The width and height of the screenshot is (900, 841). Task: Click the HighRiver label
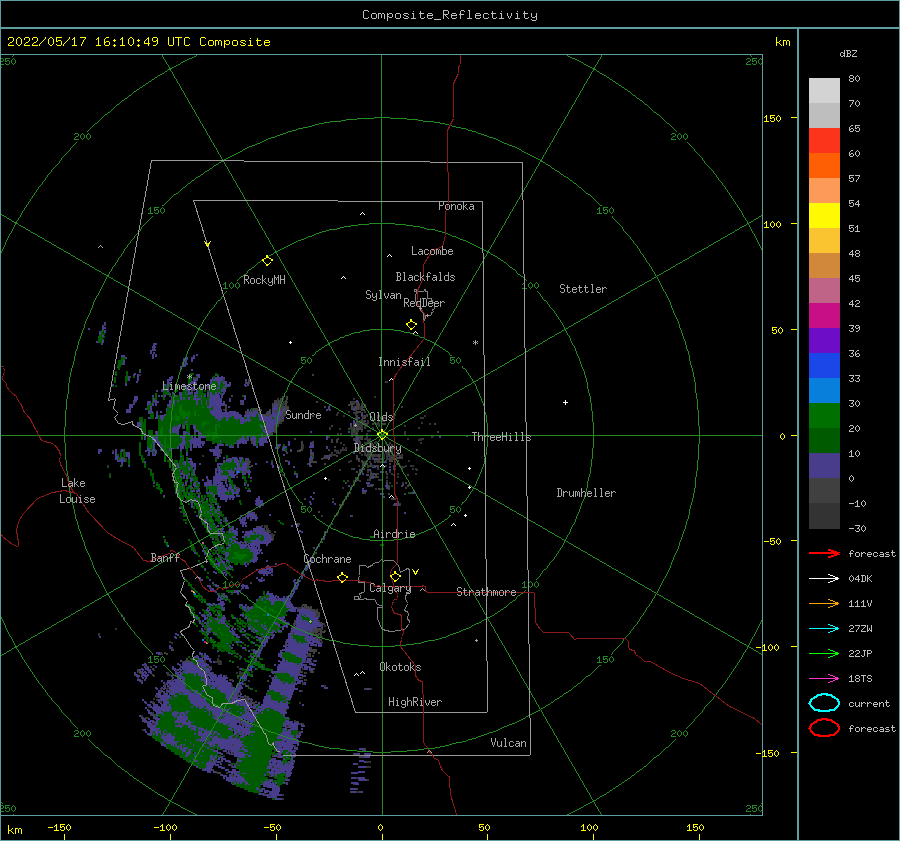tap(415, 702)
